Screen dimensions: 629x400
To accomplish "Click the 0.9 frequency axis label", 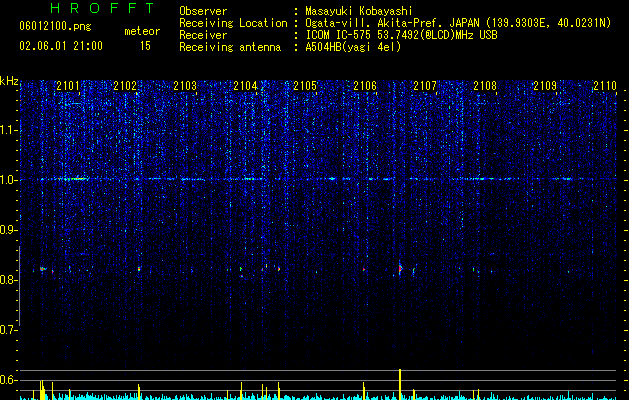I will (x=8, y=230).
